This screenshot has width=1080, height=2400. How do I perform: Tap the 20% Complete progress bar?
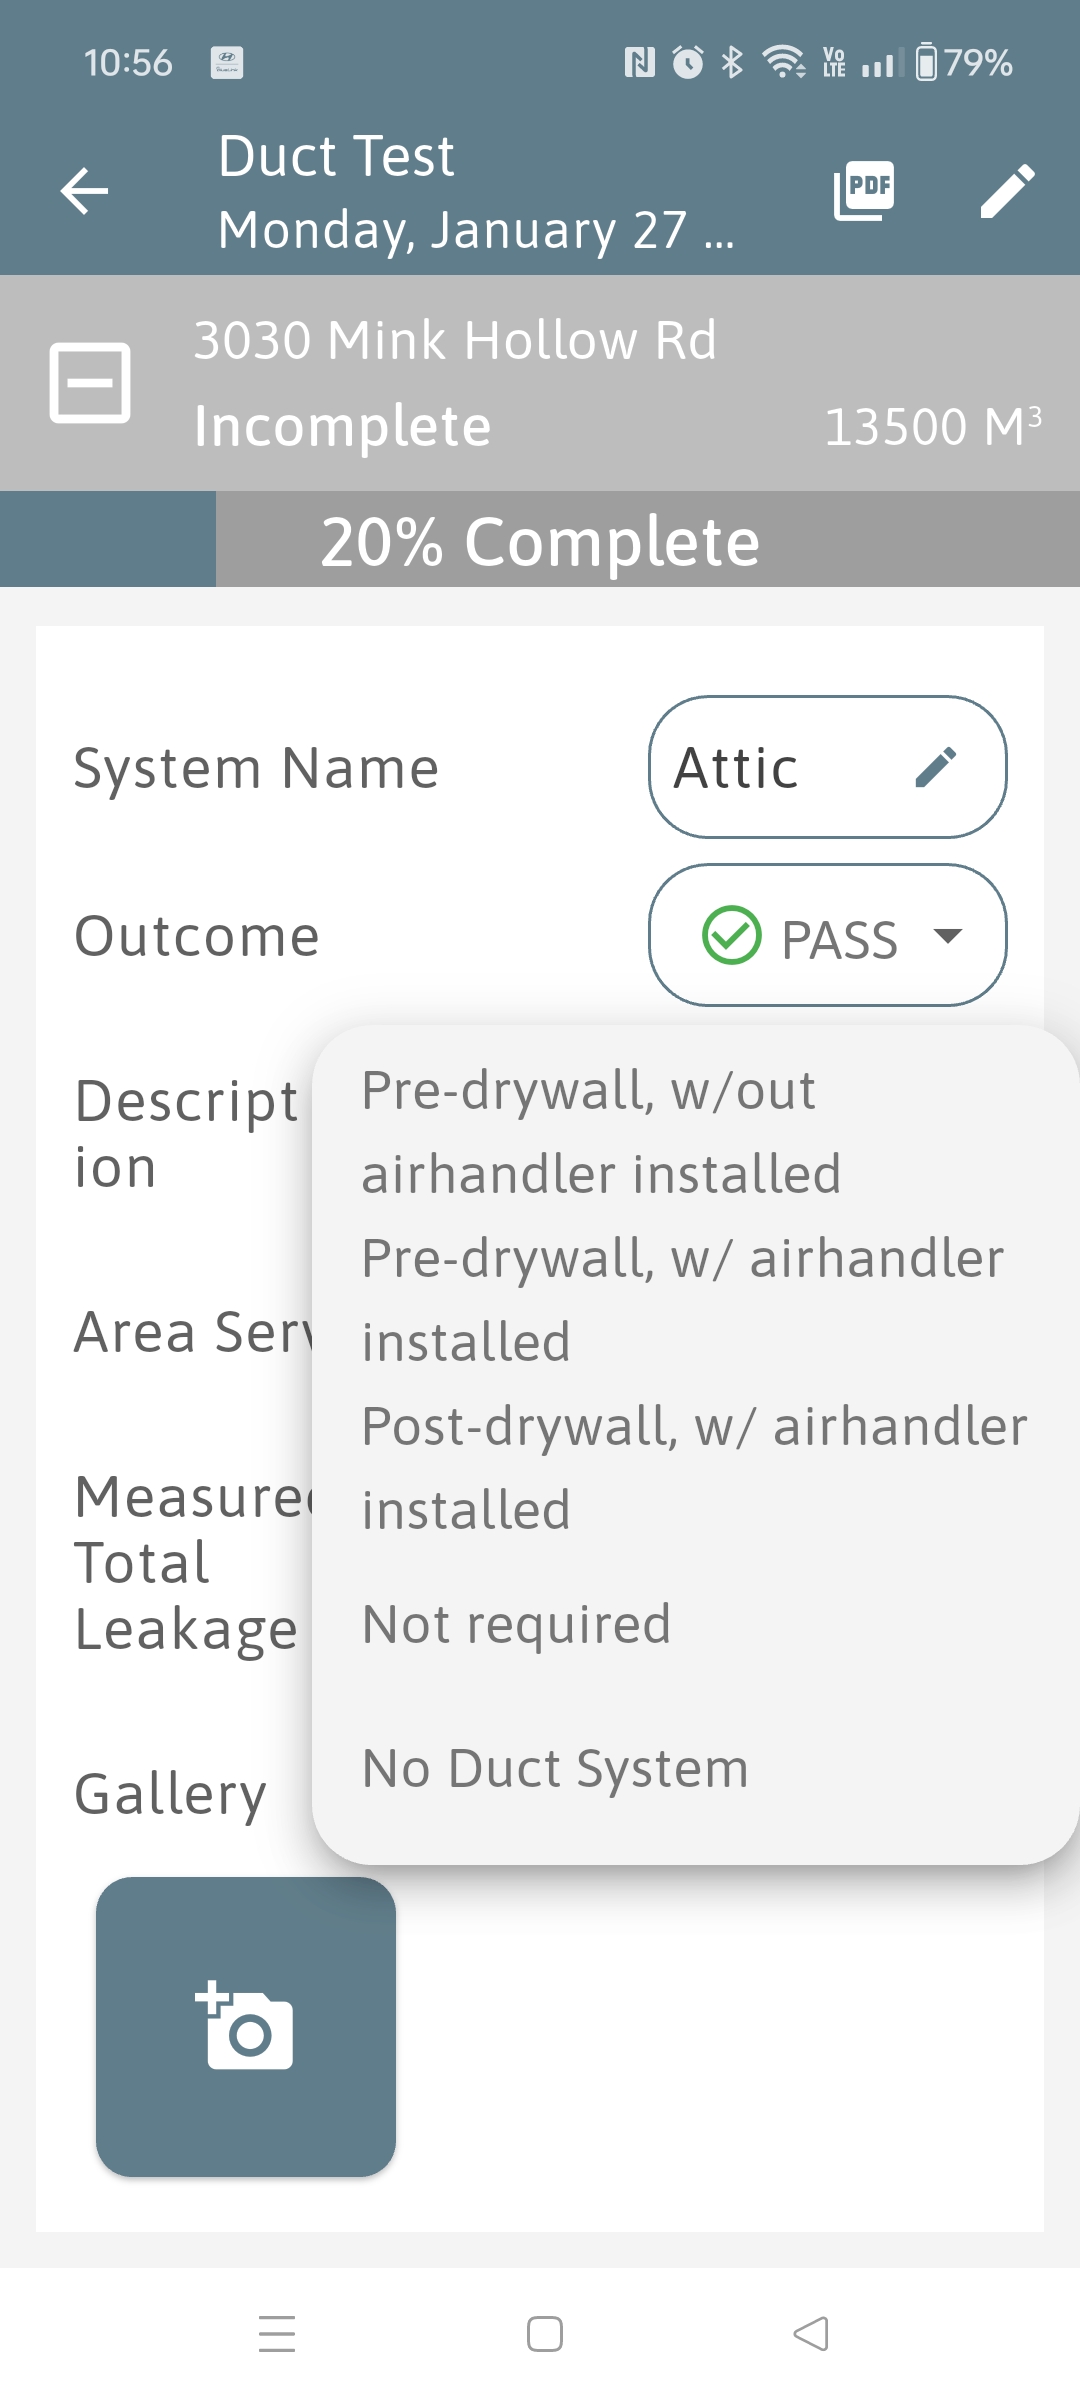(x=540, y=540)
